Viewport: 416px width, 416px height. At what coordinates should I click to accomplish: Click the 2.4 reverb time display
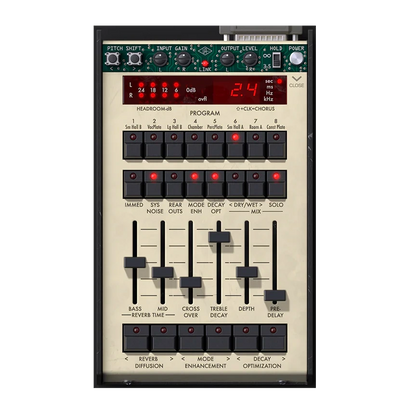[244, 90]
